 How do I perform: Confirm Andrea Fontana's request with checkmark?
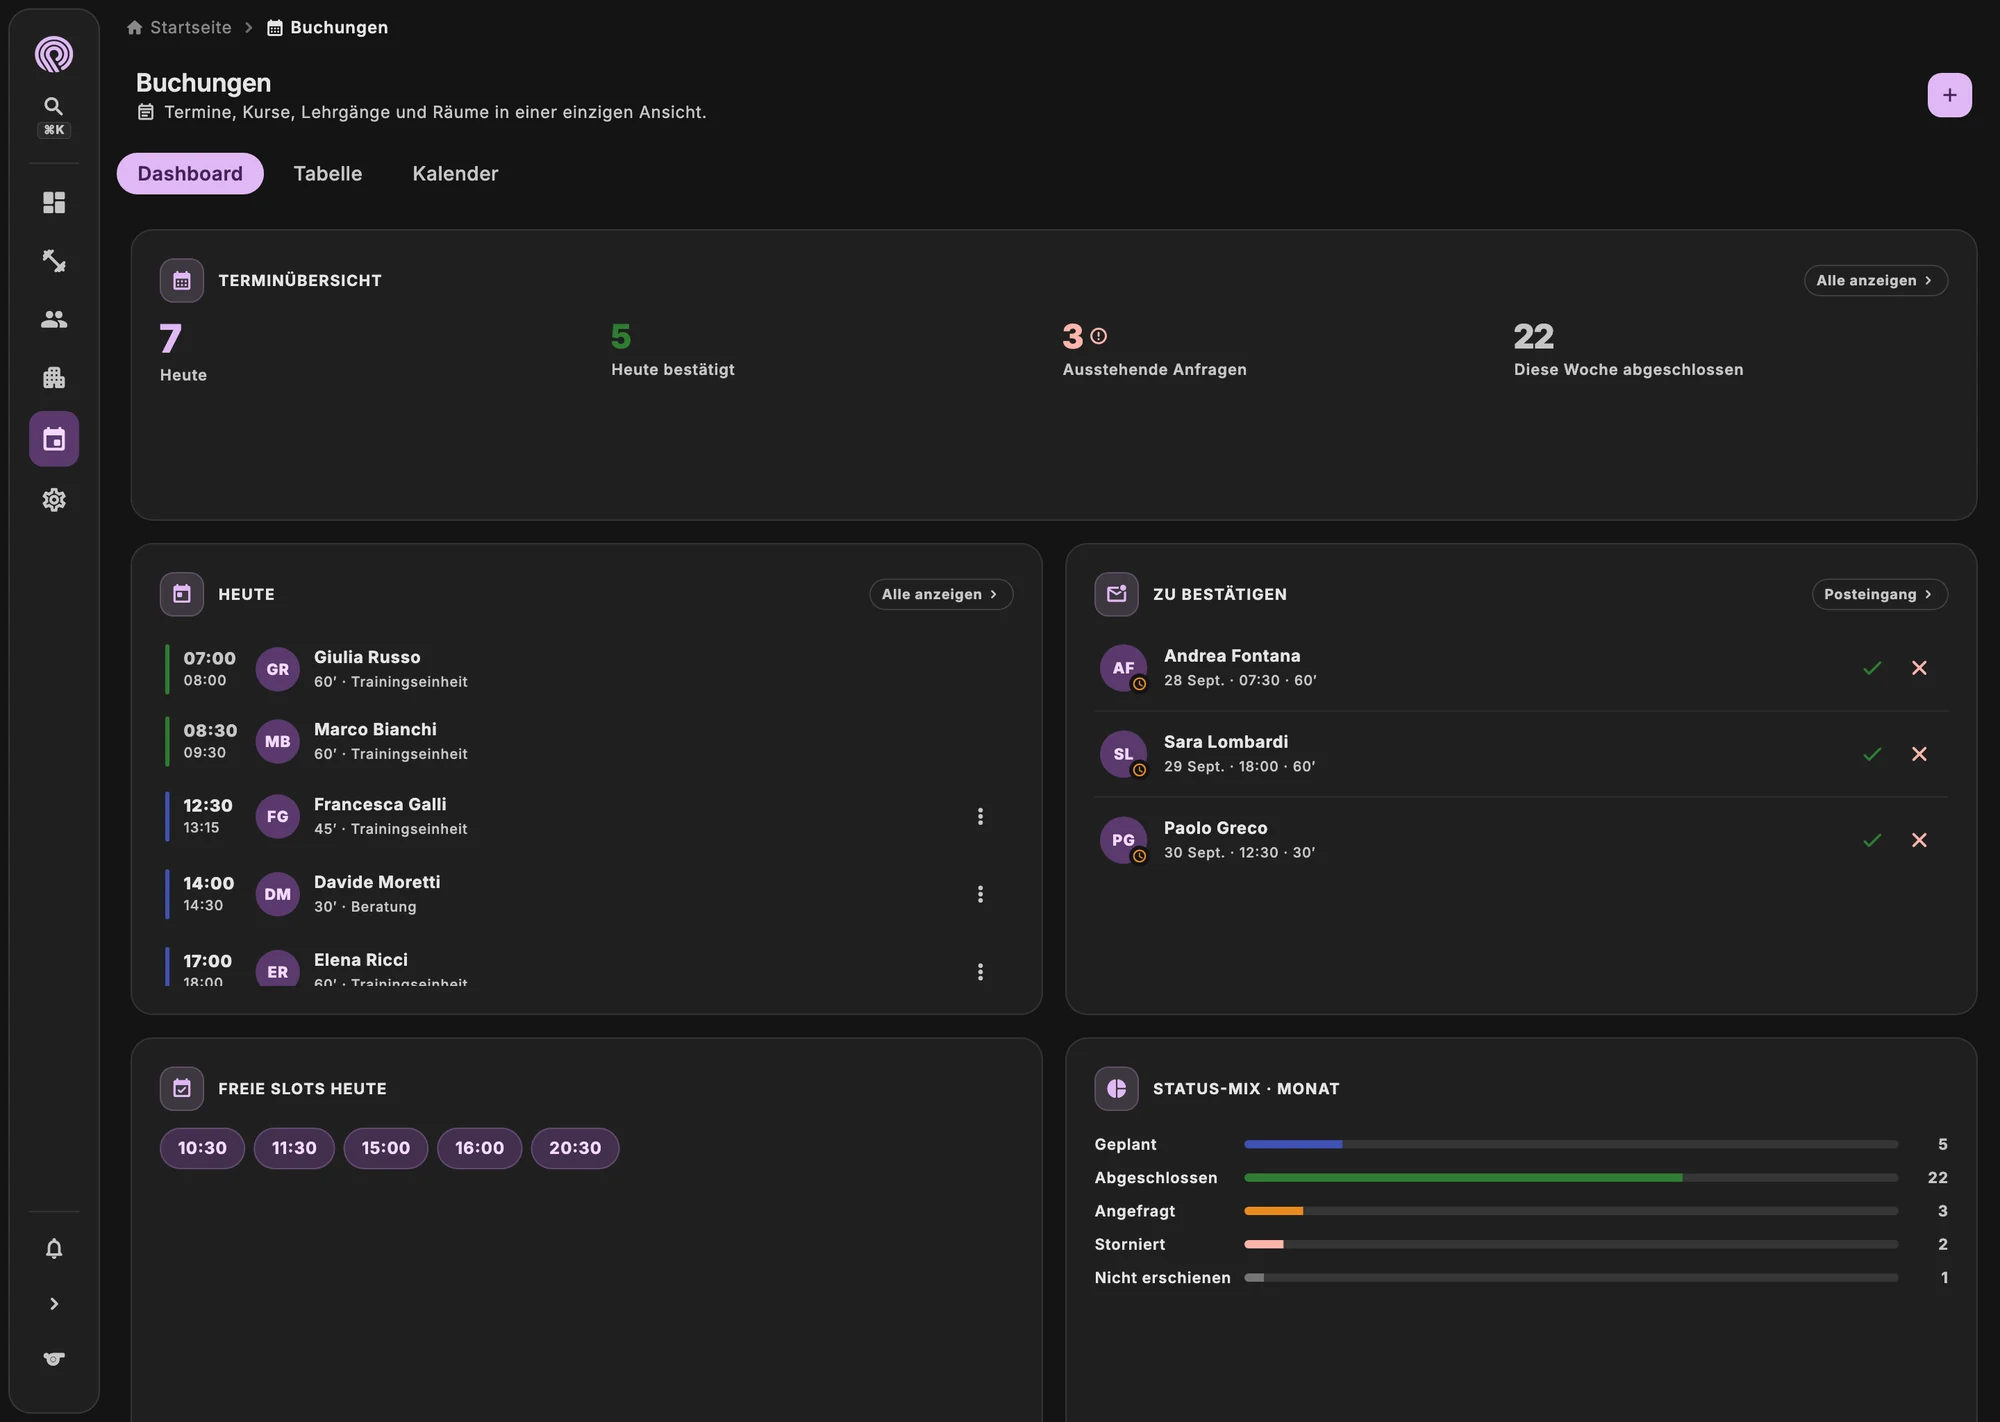[x=1872, y=668]
